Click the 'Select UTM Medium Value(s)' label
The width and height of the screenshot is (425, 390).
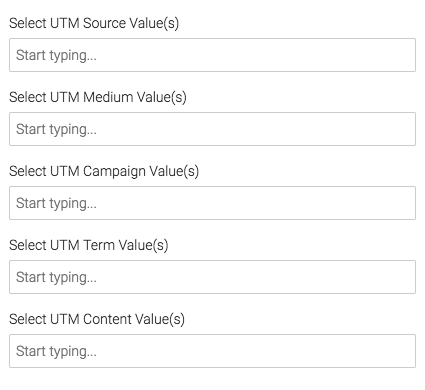[x=98, y=97]
